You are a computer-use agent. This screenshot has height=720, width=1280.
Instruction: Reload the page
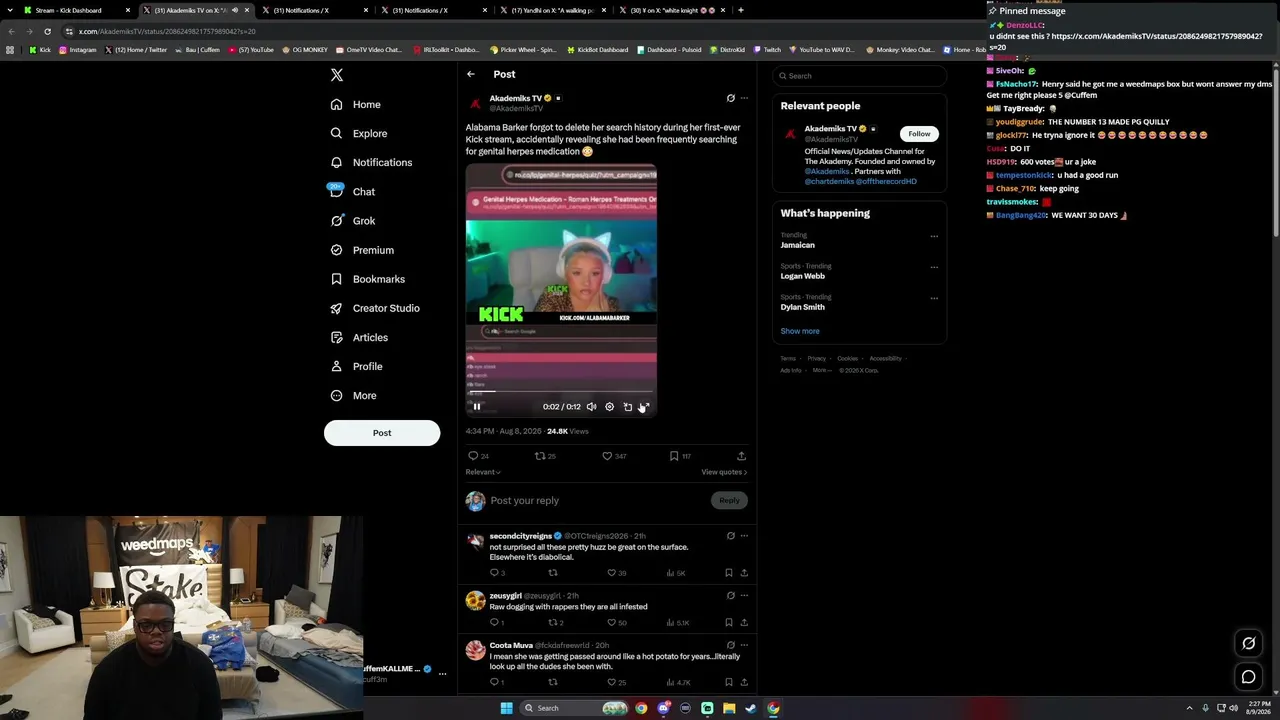tap(47, 31)
